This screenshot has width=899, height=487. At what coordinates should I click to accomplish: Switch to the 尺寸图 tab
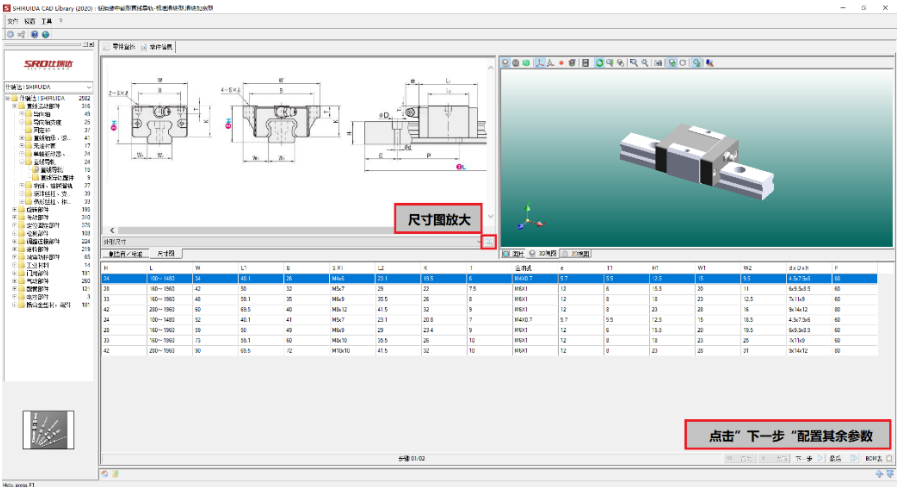click(x=168, y=254)
